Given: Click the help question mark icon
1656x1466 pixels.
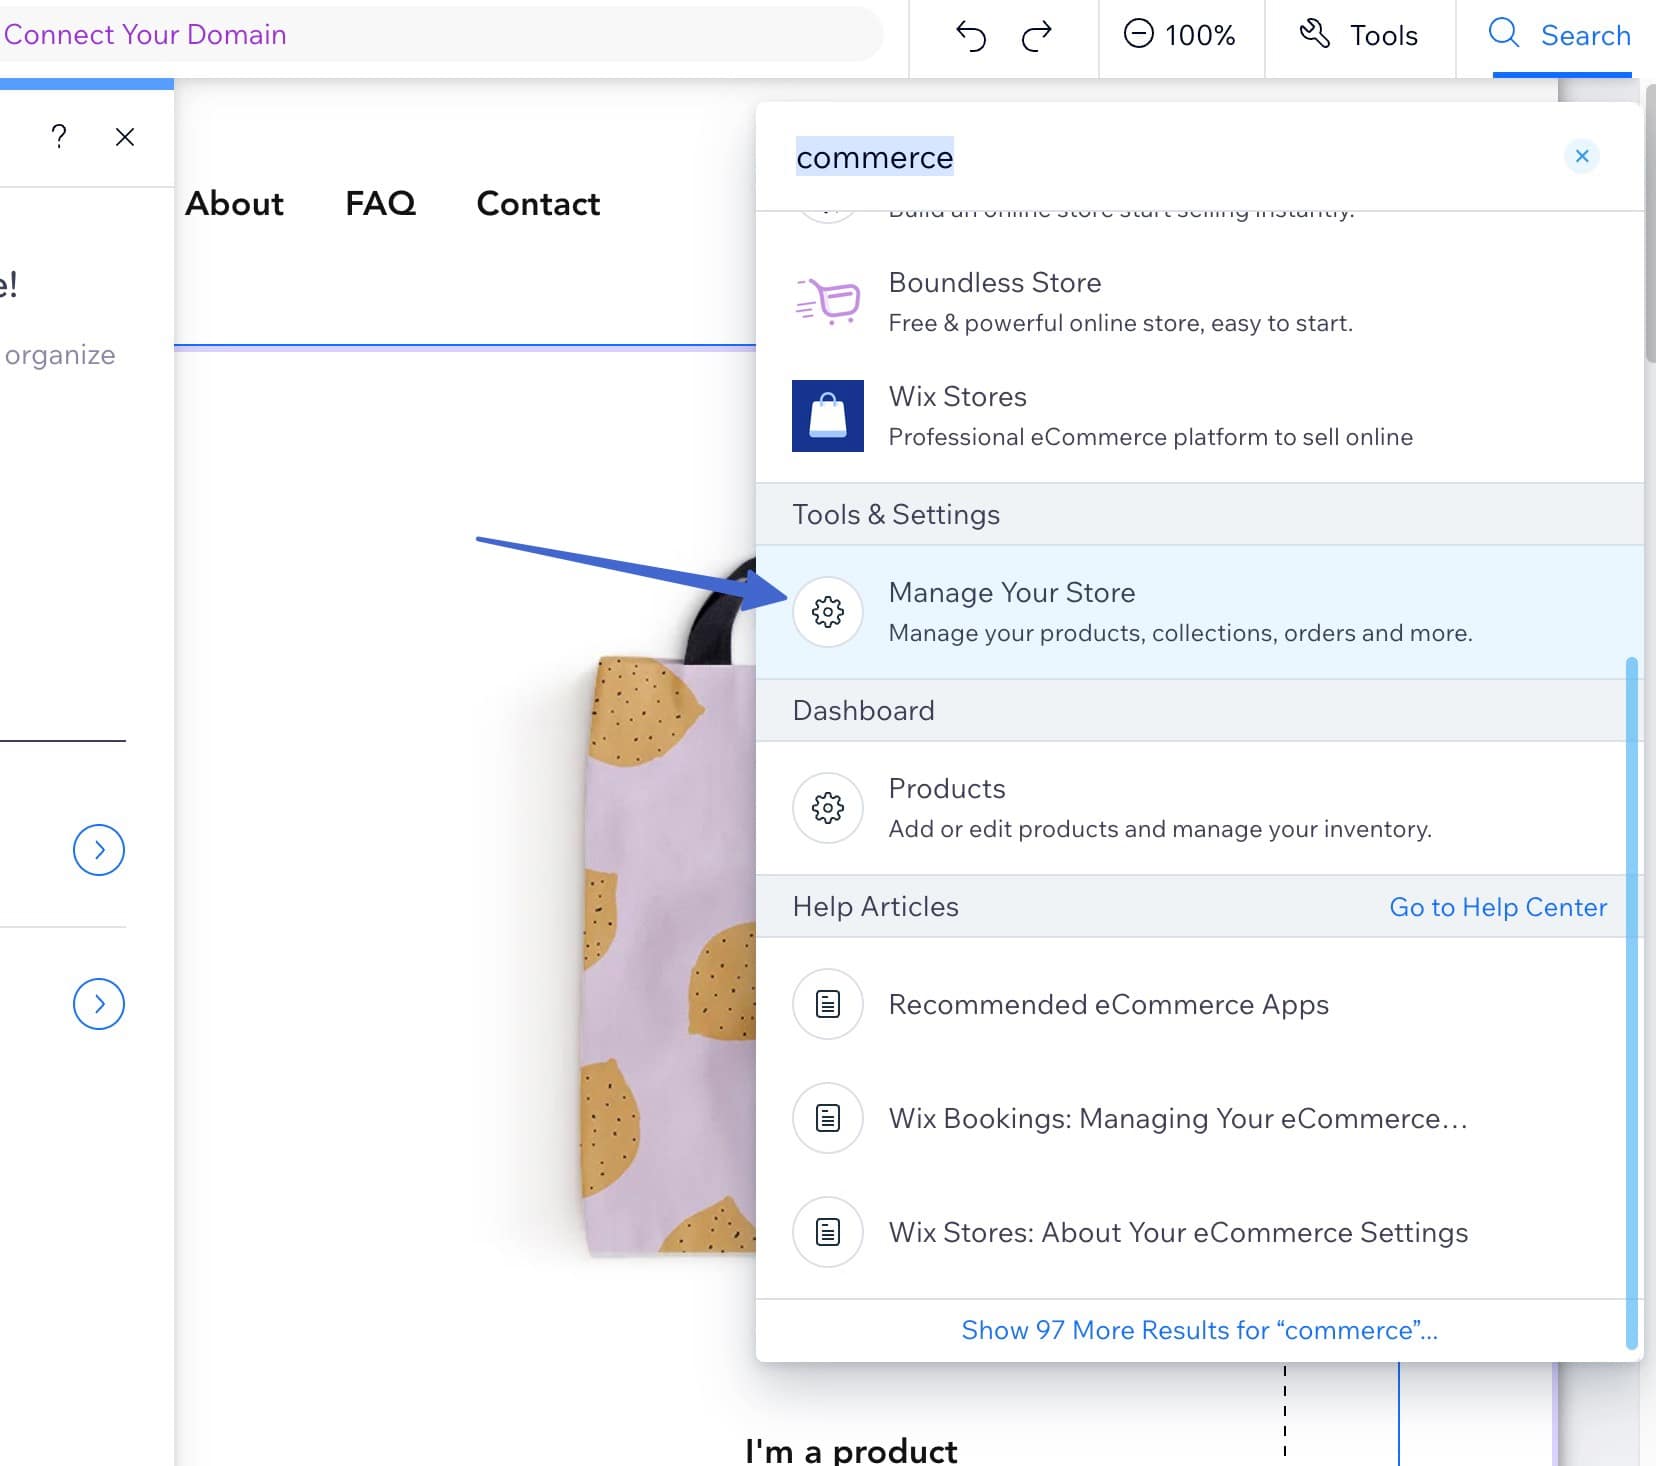Looking at the screenshot, I should coord(59,136).
